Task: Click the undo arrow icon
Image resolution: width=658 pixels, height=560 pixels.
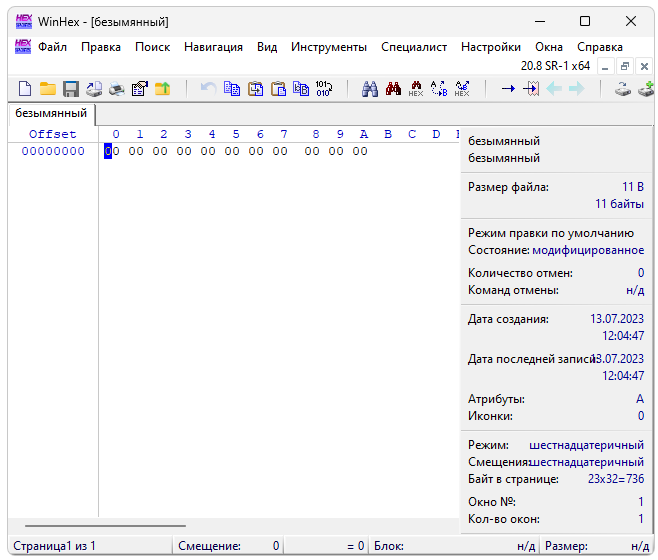Action: point(208,89)
